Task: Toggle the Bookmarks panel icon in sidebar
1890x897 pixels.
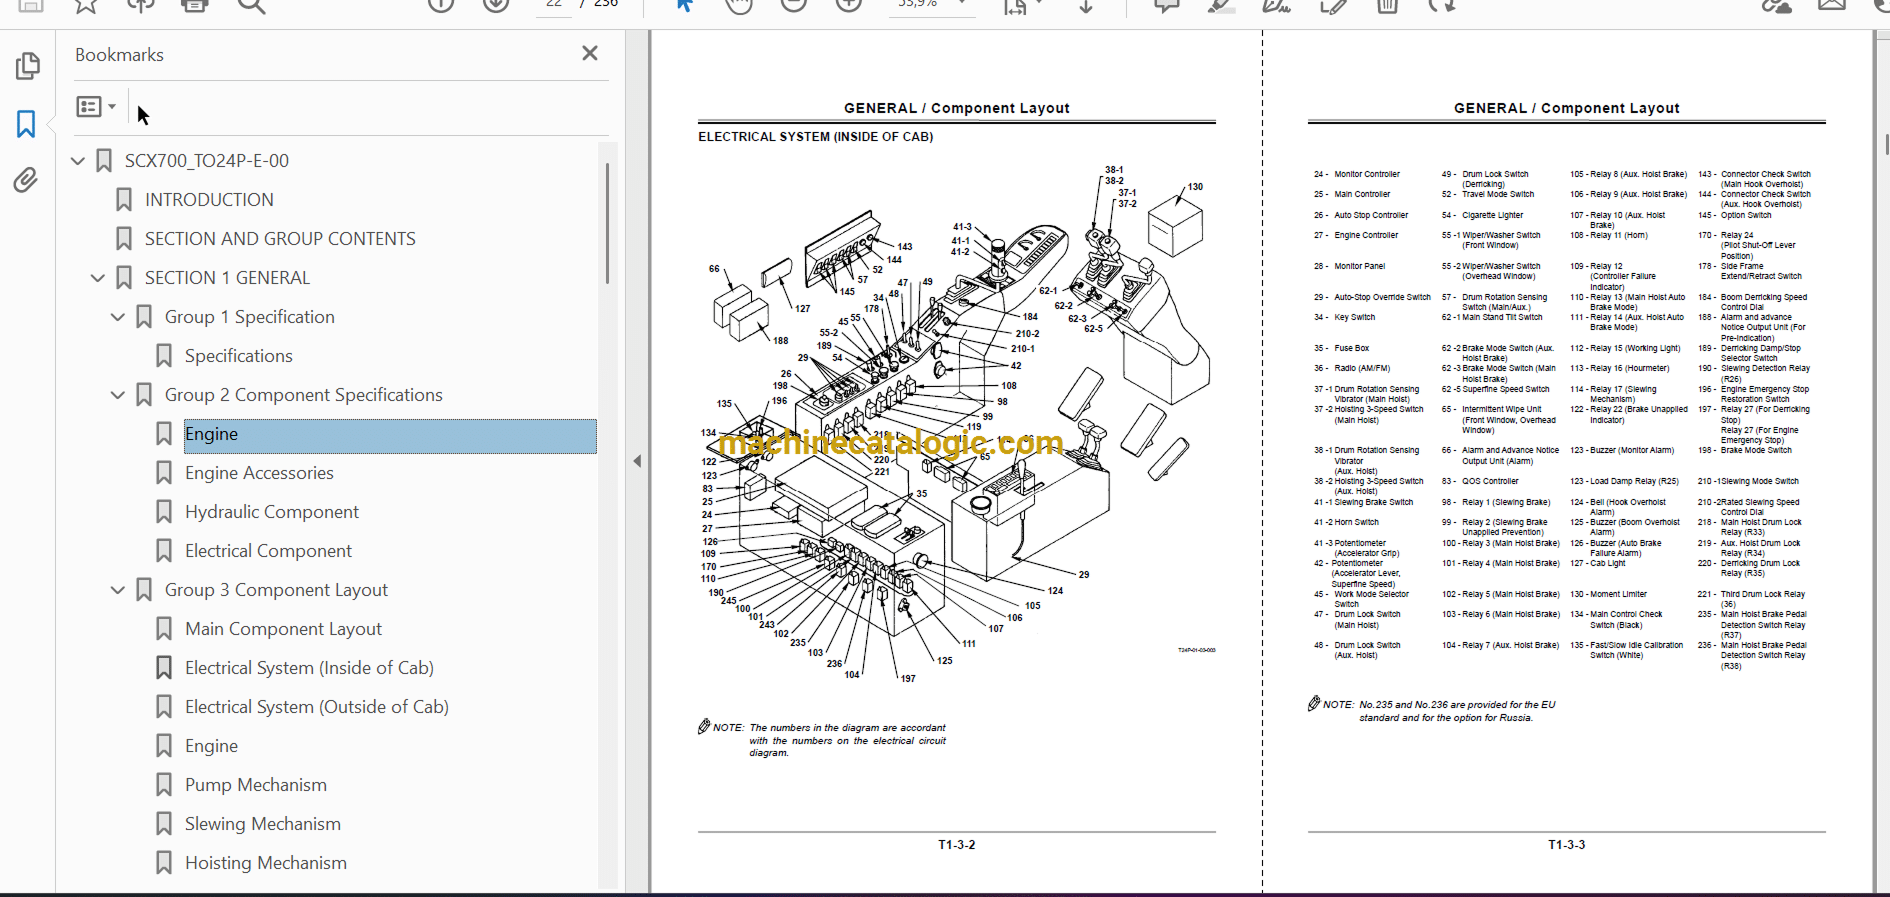Action: pyautogui.click(x=27, y=124)
